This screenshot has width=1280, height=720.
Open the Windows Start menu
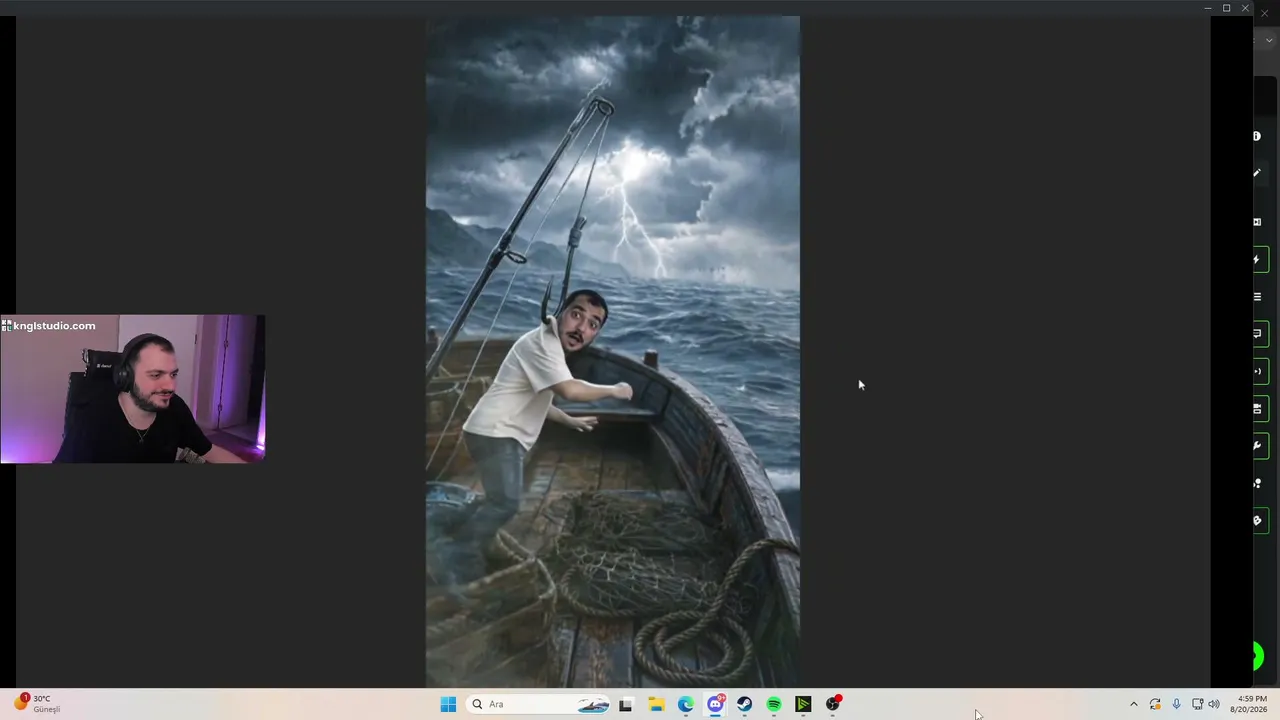point(448,704)
